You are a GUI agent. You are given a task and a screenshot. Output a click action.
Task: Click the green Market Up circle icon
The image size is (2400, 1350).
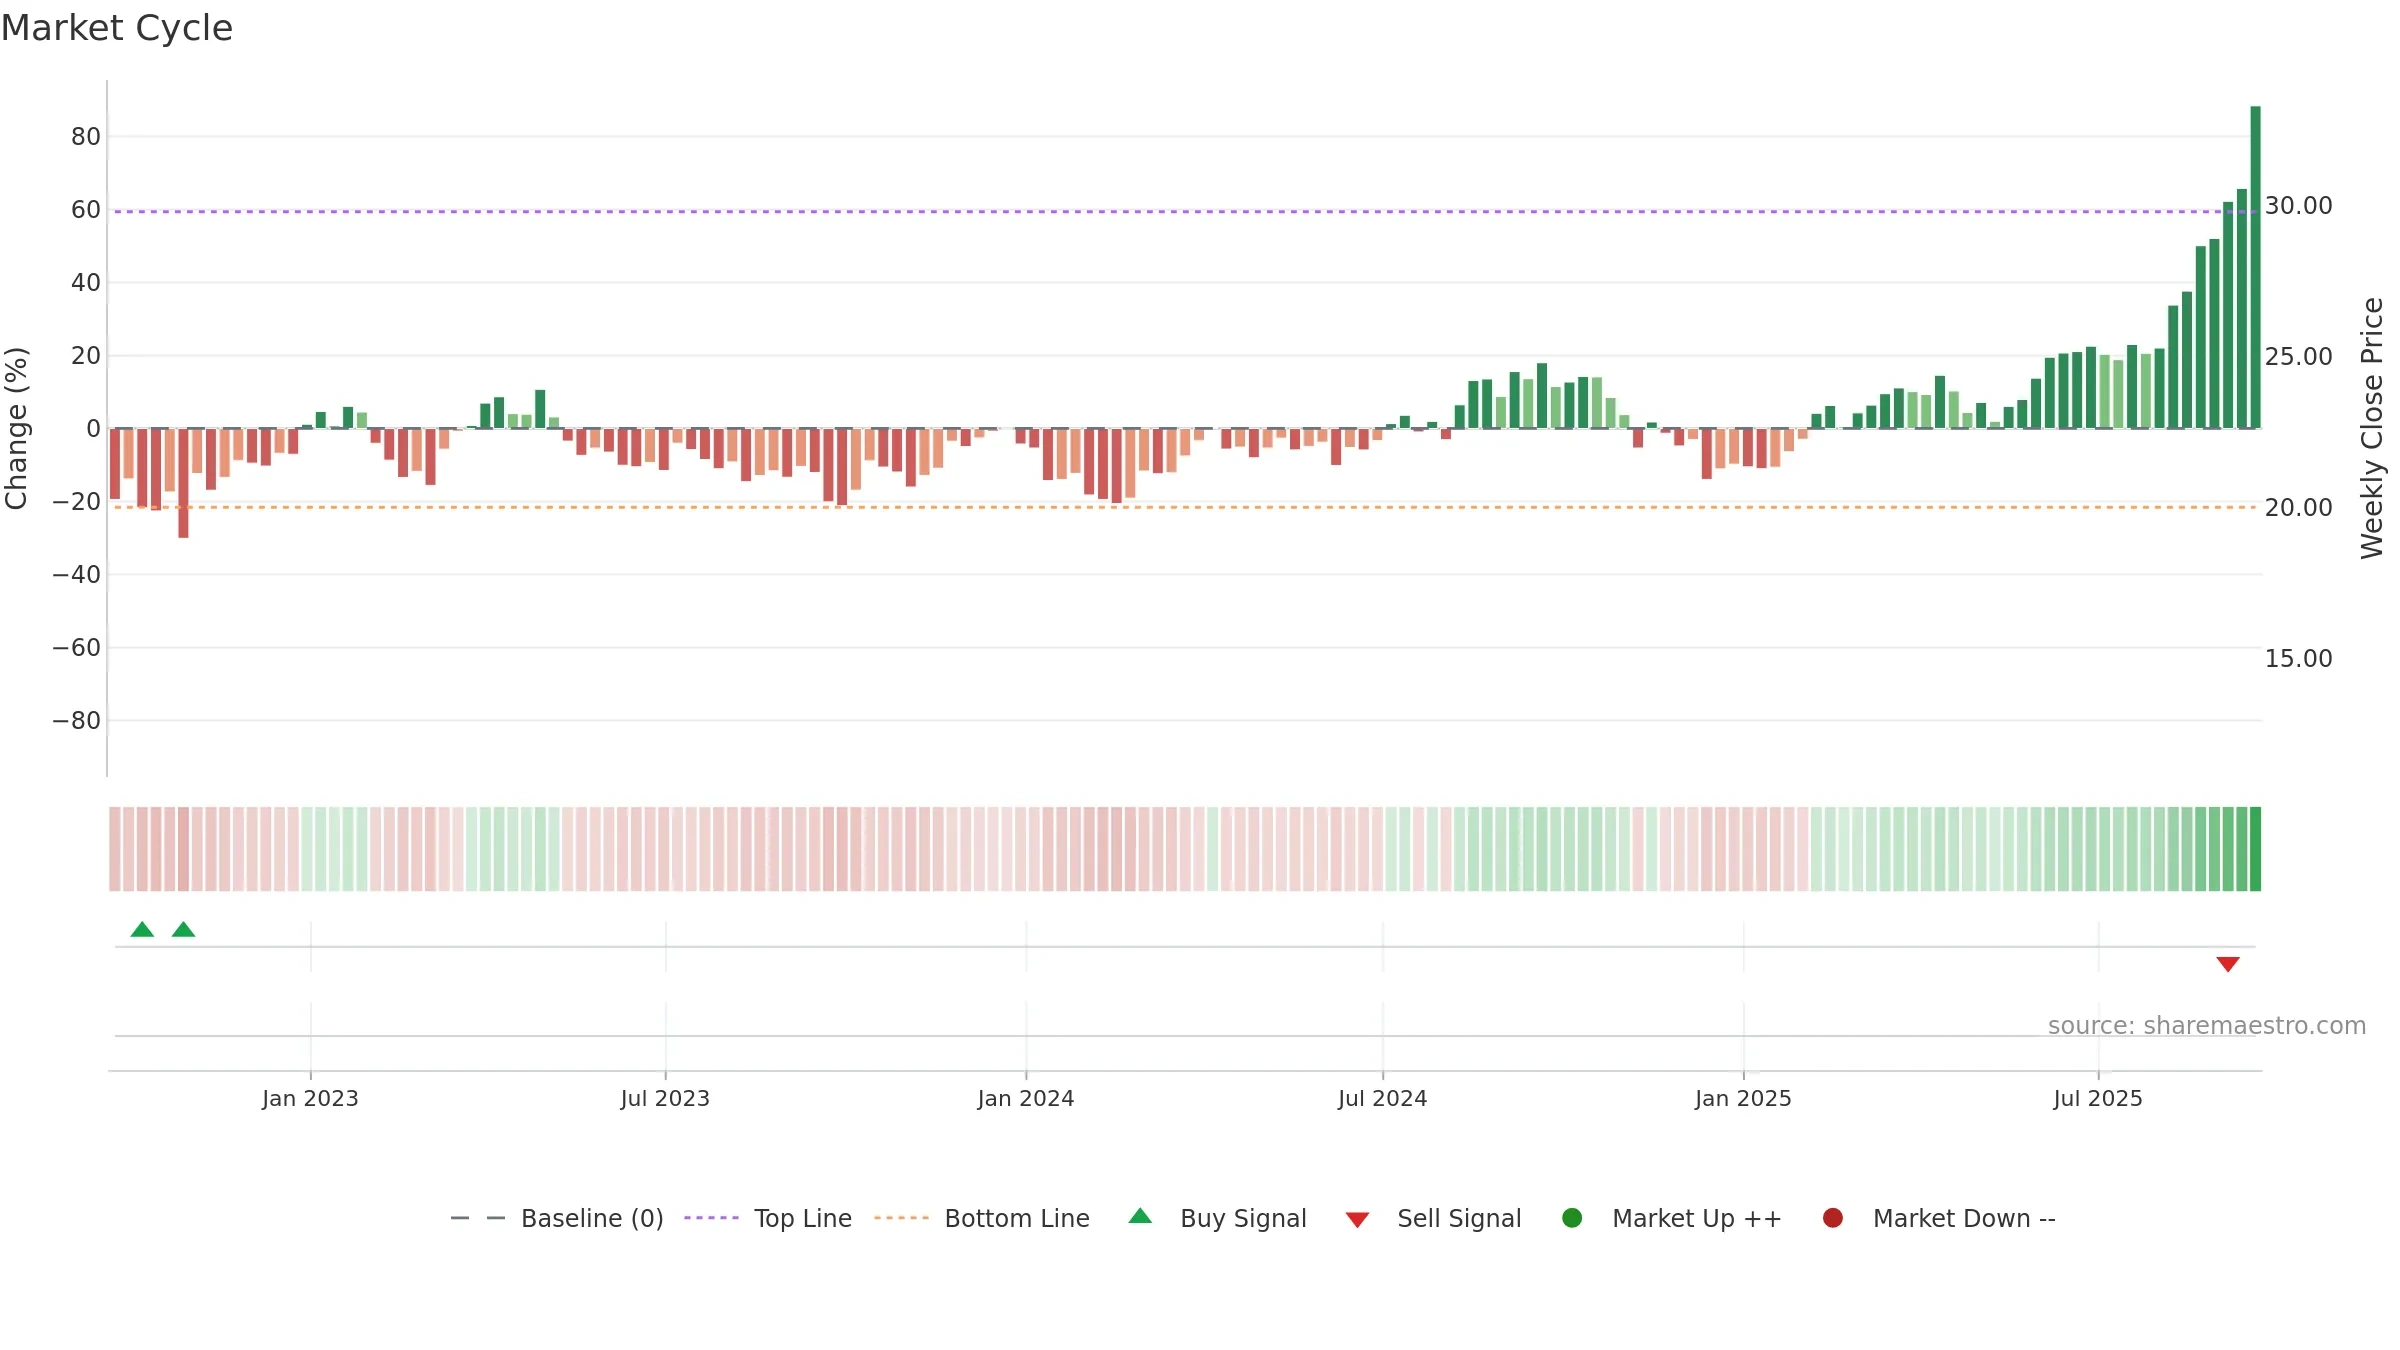click(1572, 1218)
